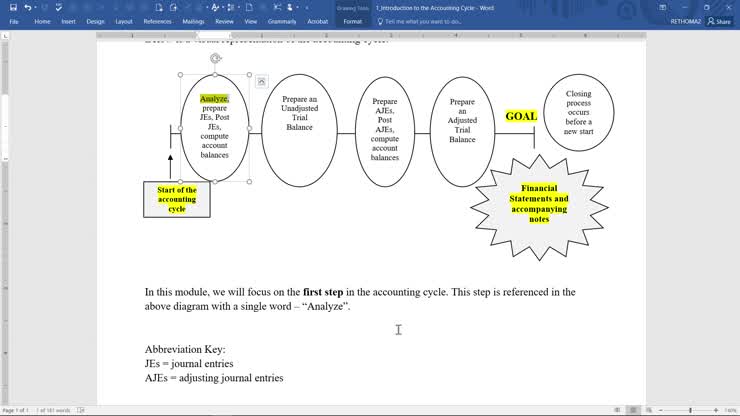Click the zoom slider handle
The height and width of the screenshot is (416, 740).
coord(690,410)
